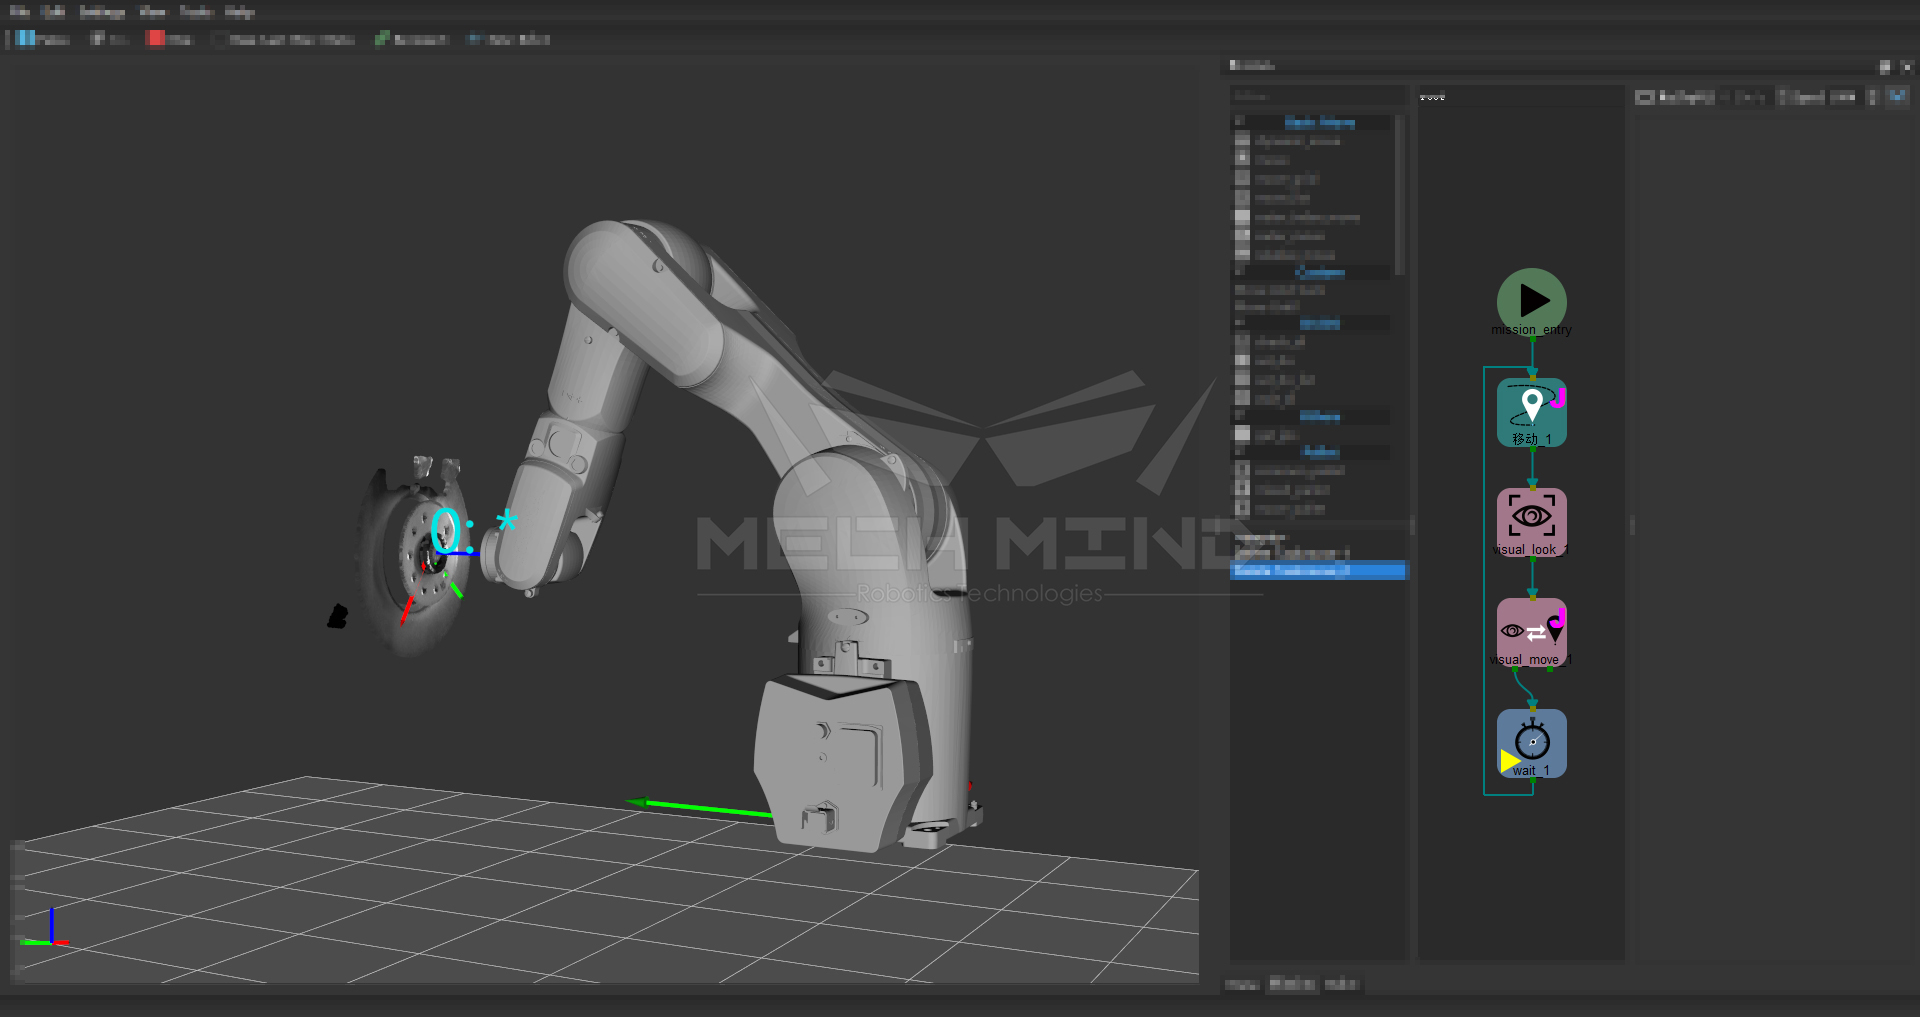The width and height of the screenshot is (1920, 1017).
Task: Click the green icon in the top toolbar
Action: [382, 38]
